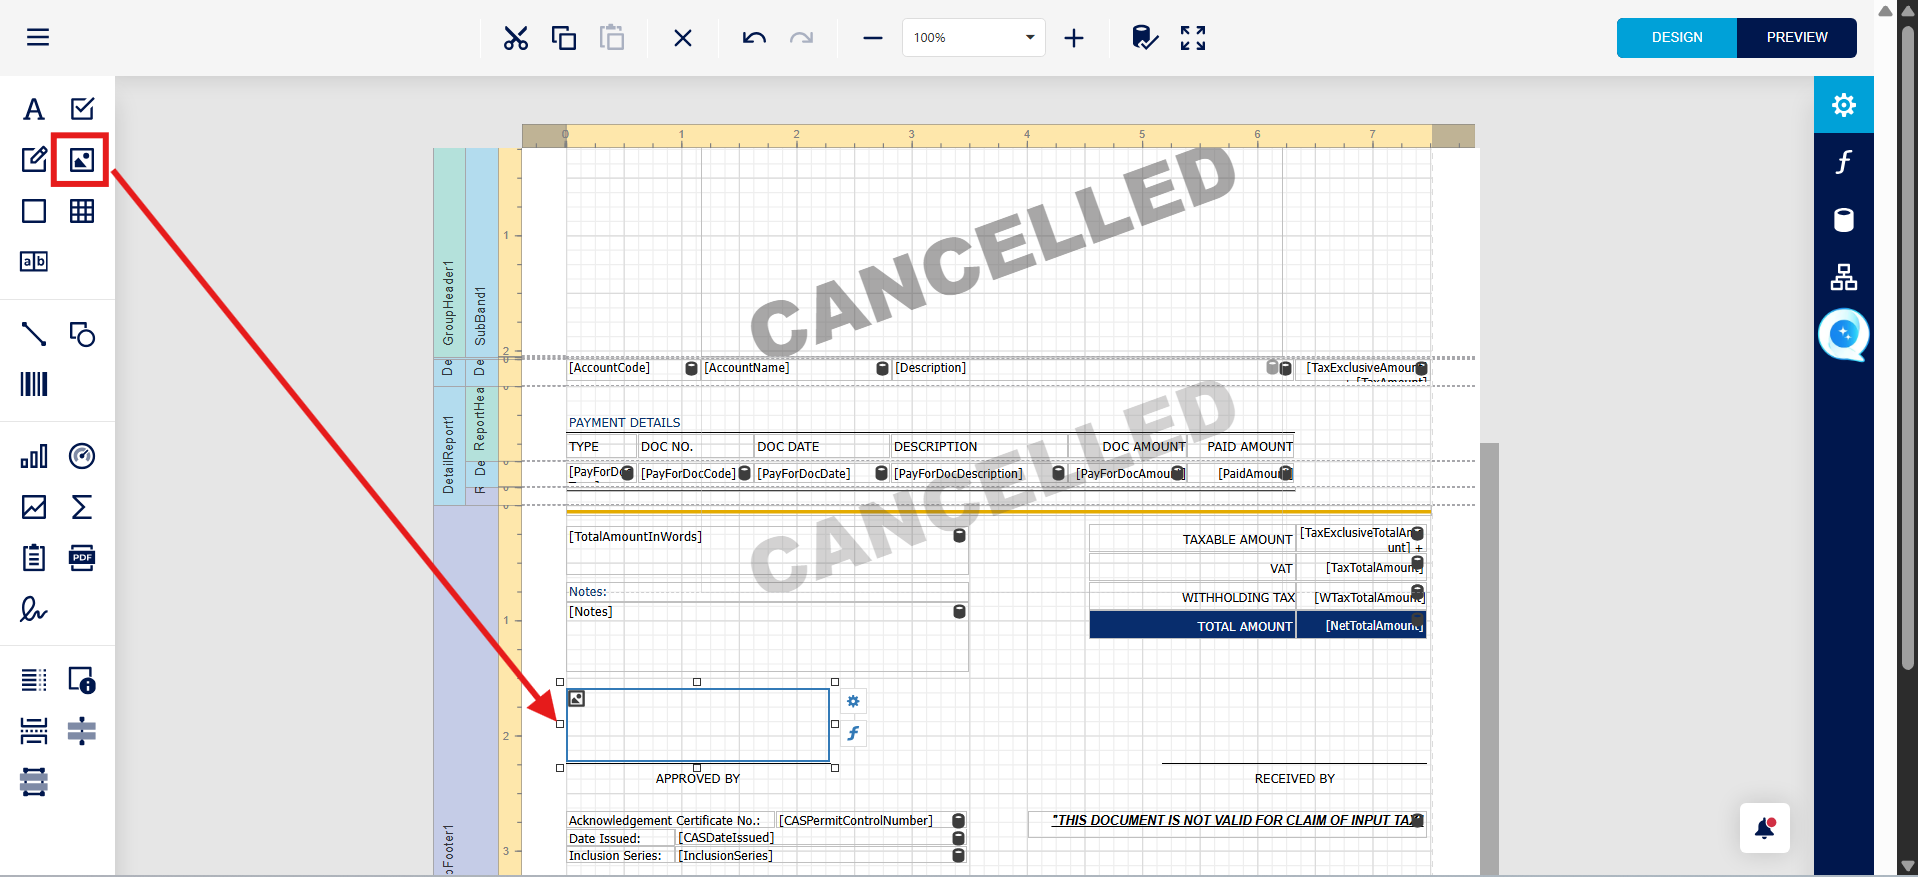
Task: Click the Copy icon in toolbar
Action: click(x=564, y=38)
